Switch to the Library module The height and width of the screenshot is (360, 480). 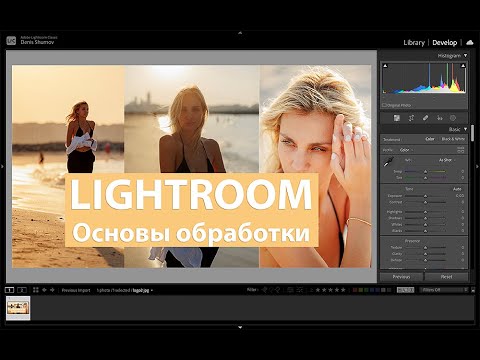(x=414, y=43)
